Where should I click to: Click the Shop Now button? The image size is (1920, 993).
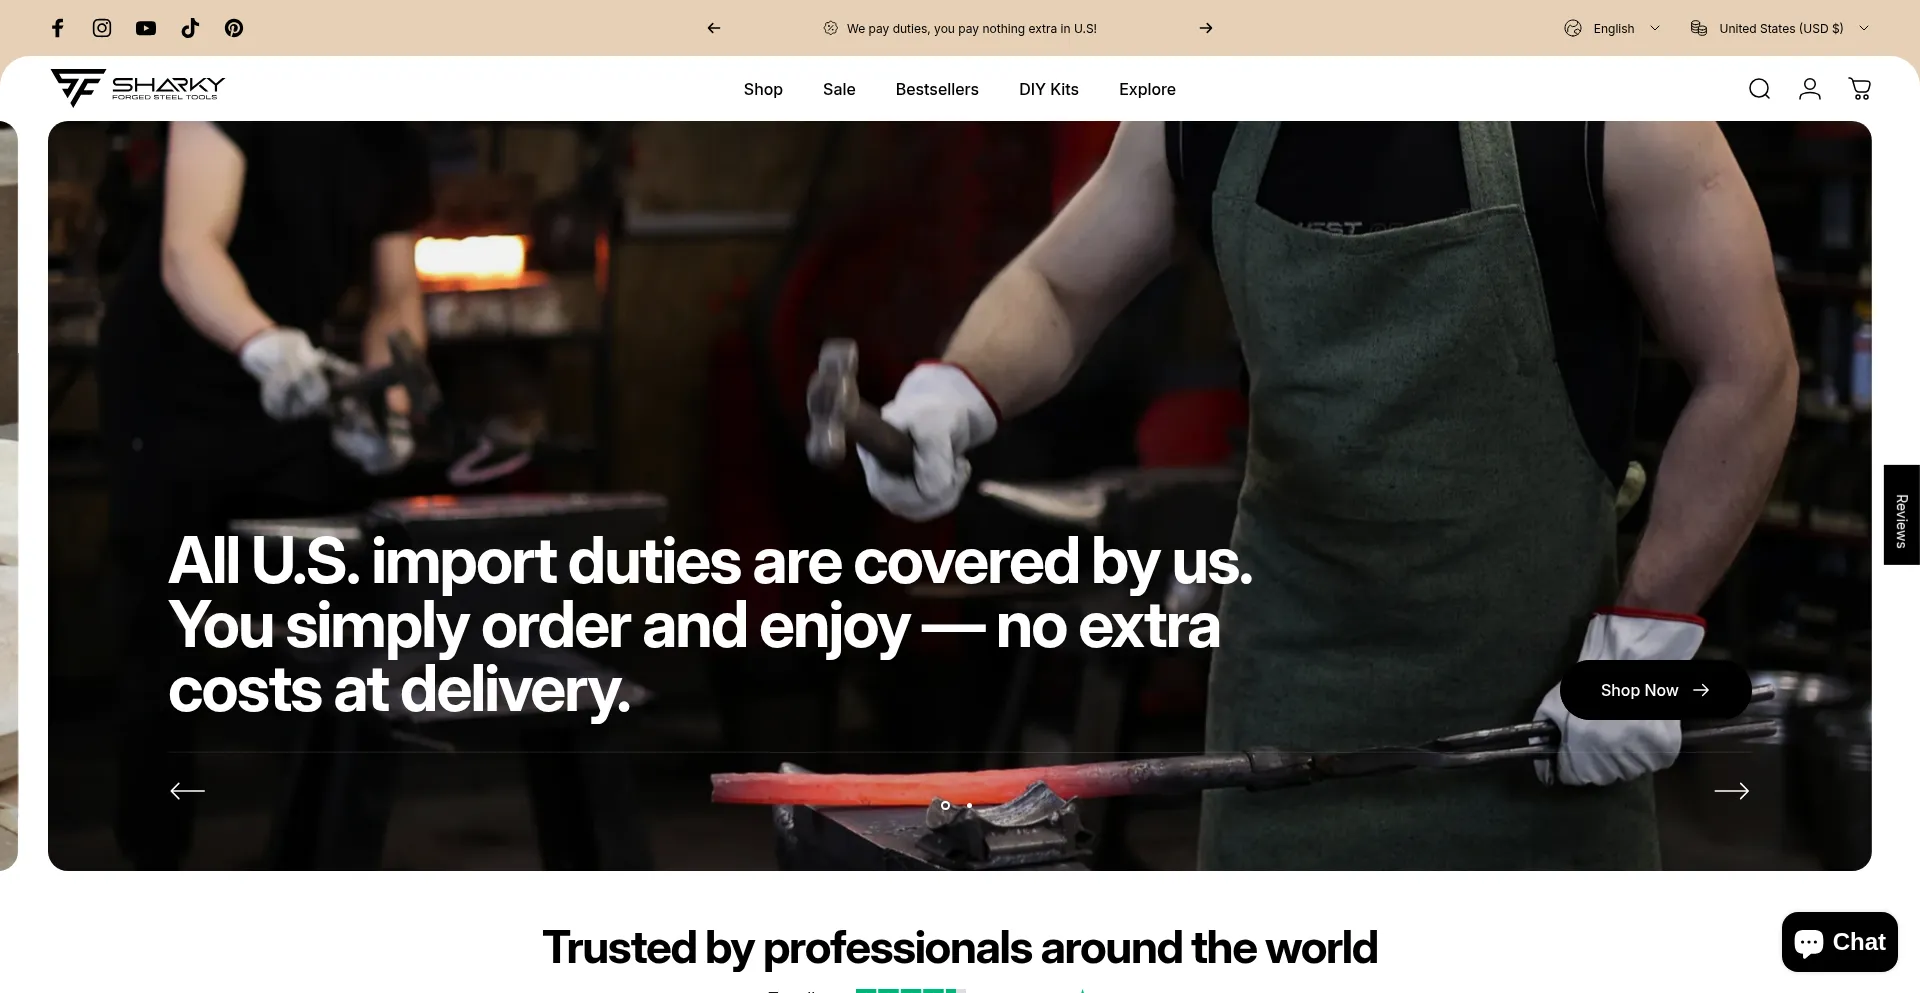point(1655,690)
